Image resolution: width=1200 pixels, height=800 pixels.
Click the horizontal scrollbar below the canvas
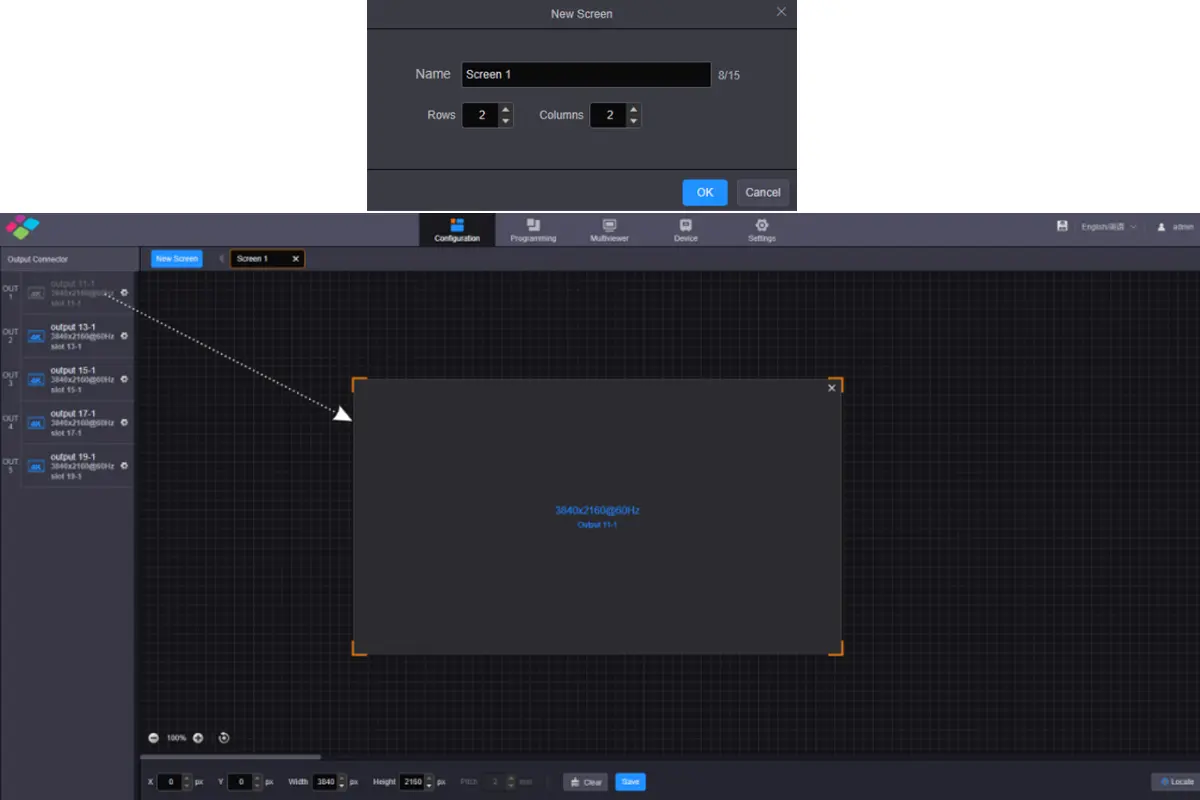click(230, 757)
